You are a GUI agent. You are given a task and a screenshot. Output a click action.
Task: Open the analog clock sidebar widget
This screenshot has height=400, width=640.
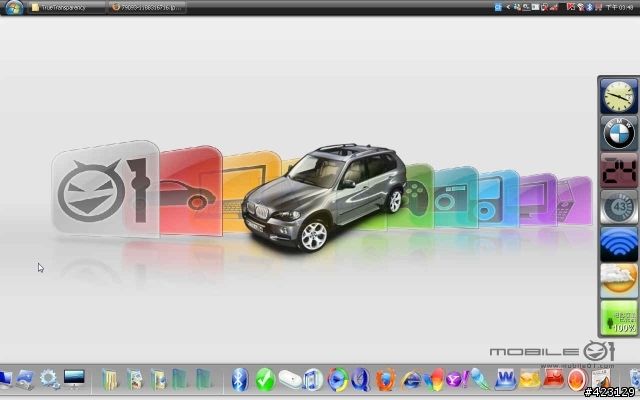(619, 96)
